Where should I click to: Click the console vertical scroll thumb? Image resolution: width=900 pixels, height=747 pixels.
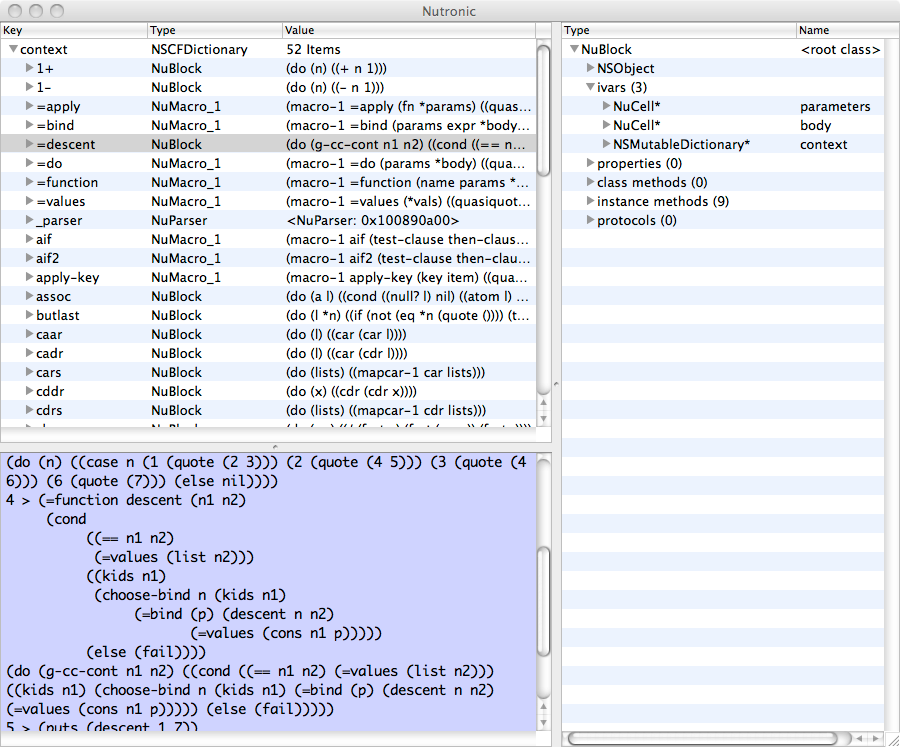coord(543,601)
